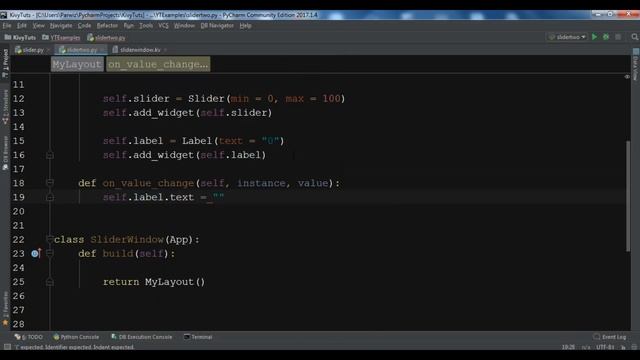This screenshot has height=360, width=640.
Task: Open the Data View right sidebar panel
Action: pyautogui.click(x=636, y=65)
